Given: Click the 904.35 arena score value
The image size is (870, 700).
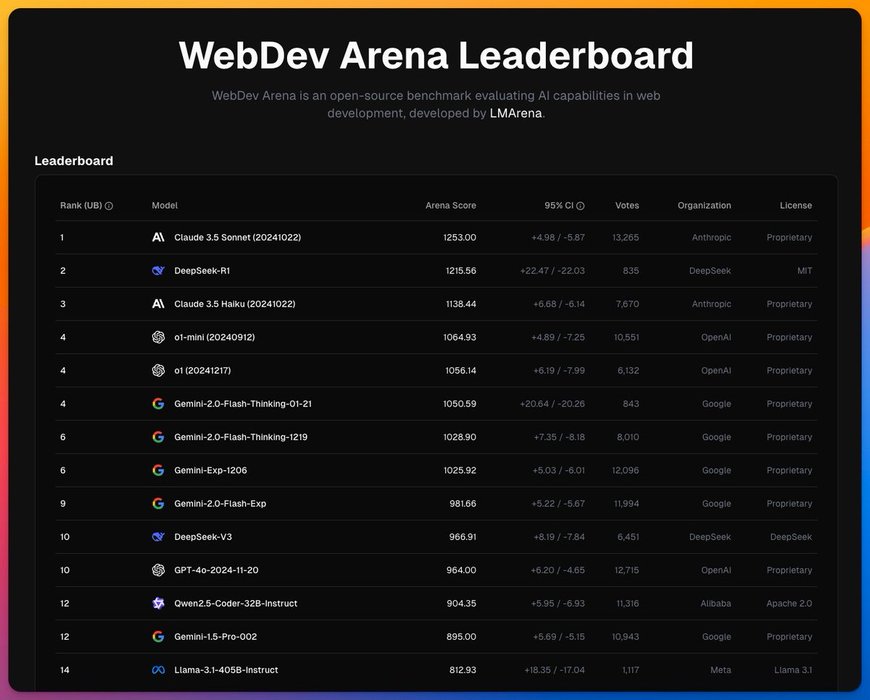Looking at the screenshot, I should pos(461,603).
